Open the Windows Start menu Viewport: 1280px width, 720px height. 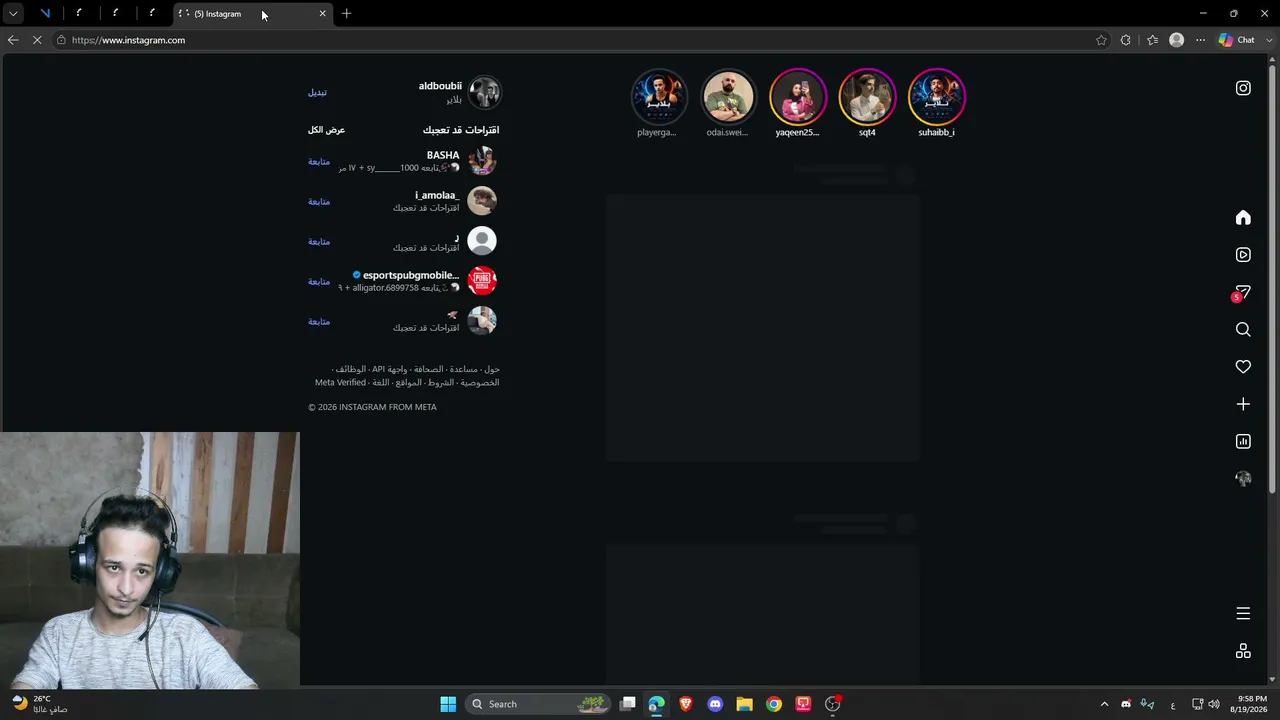click(448, 704)
